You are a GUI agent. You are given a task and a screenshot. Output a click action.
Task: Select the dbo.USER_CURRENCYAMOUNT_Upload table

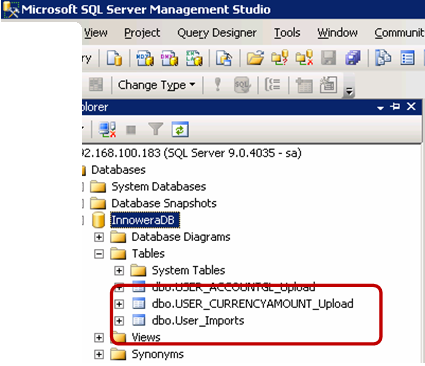pos(253,304)
